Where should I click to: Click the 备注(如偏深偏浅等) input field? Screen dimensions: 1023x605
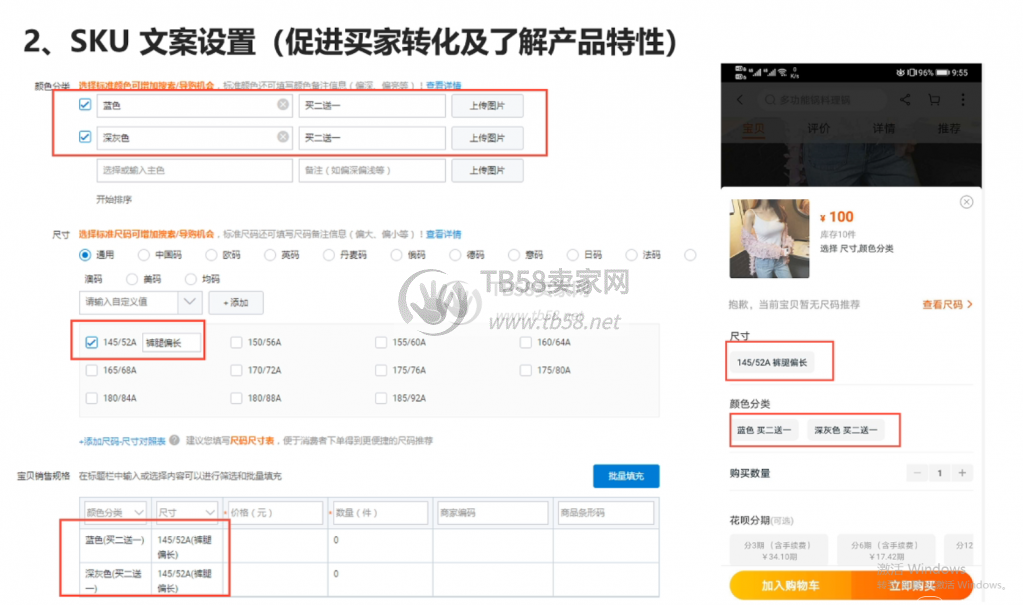pyautogui.click(x=372, y=170)
